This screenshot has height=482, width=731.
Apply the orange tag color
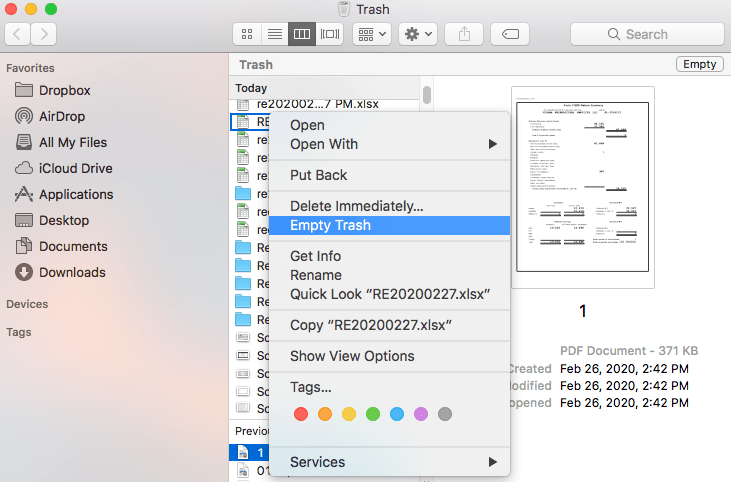coord(325,414)
